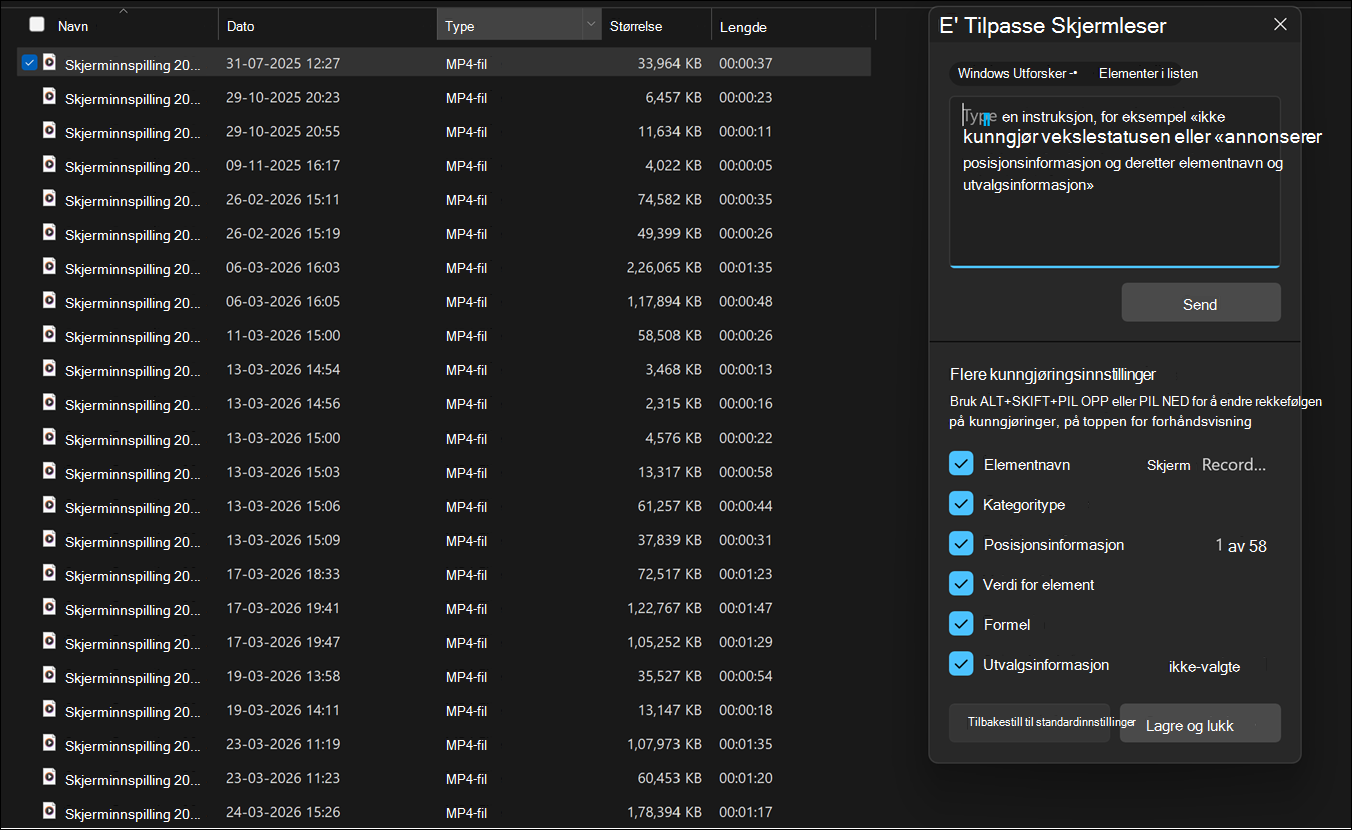
Task: Click Tilbakestill til standardinnstillinger button
Action: (1030, 722)
